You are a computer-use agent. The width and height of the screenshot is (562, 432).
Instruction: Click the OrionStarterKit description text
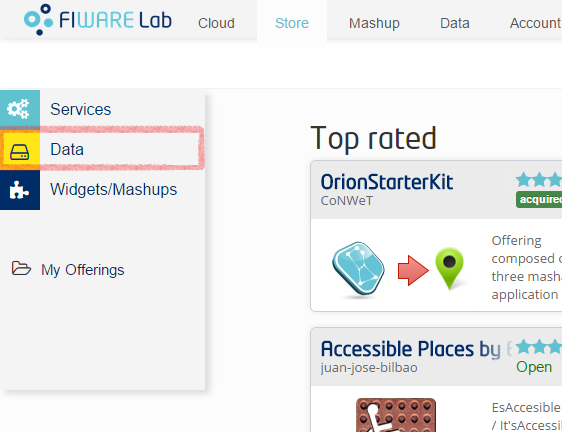pyautogui.click(x=527, y=267)
